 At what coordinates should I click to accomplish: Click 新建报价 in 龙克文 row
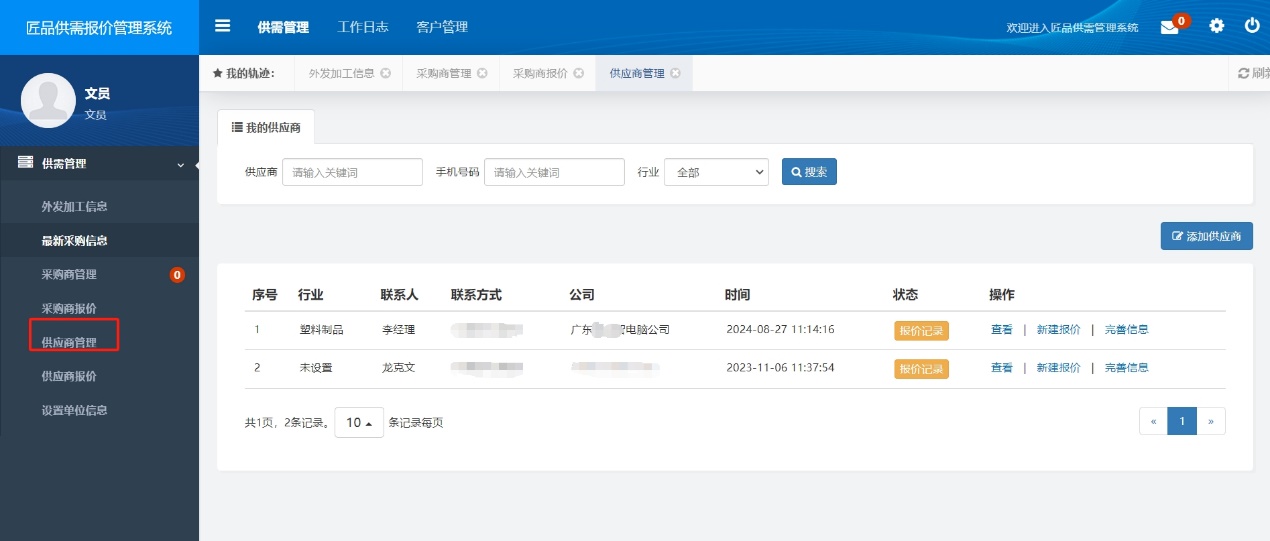coord(1058,368)
